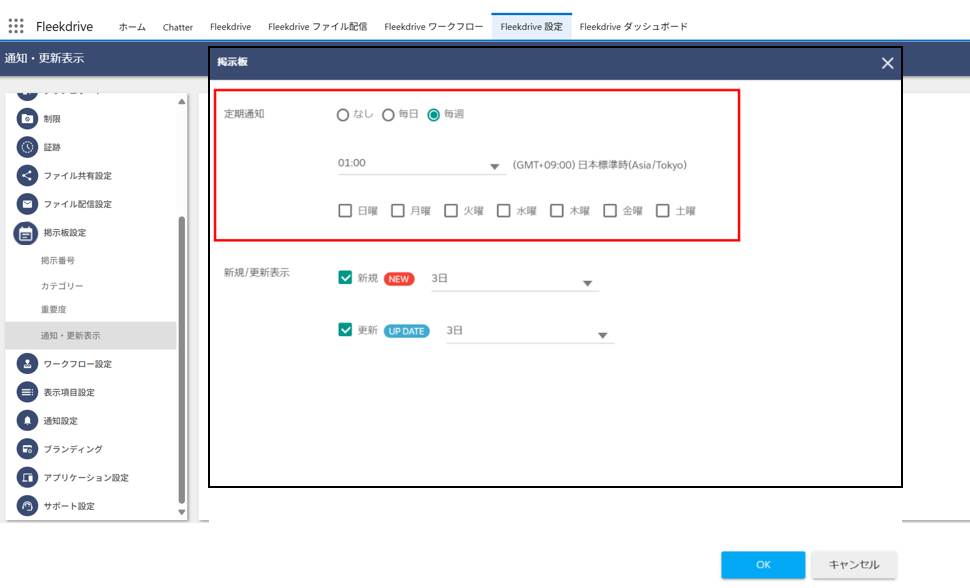
Task: Select the なし radio button
Action: [343, 115]
